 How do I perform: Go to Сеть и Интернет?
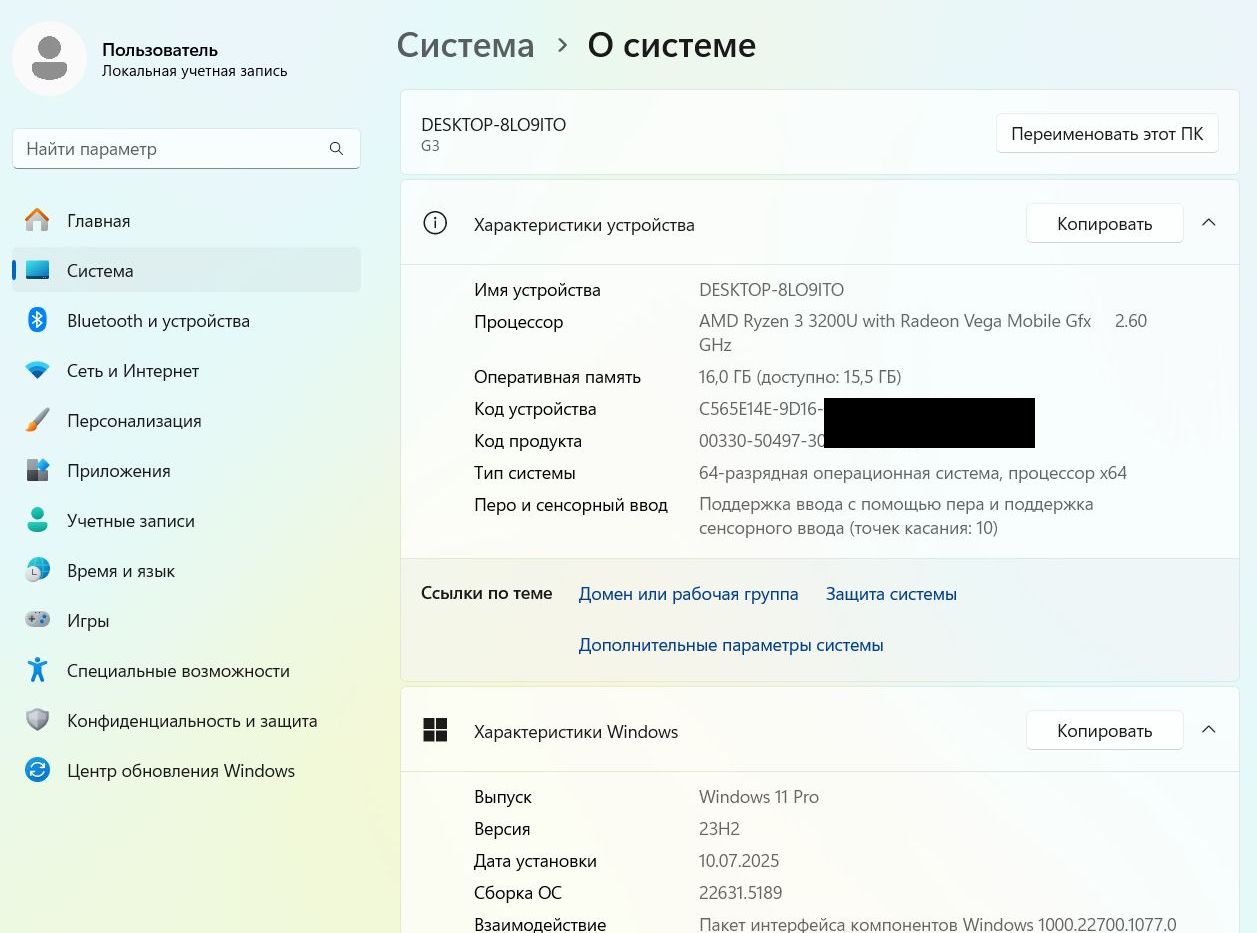[186, 370]
